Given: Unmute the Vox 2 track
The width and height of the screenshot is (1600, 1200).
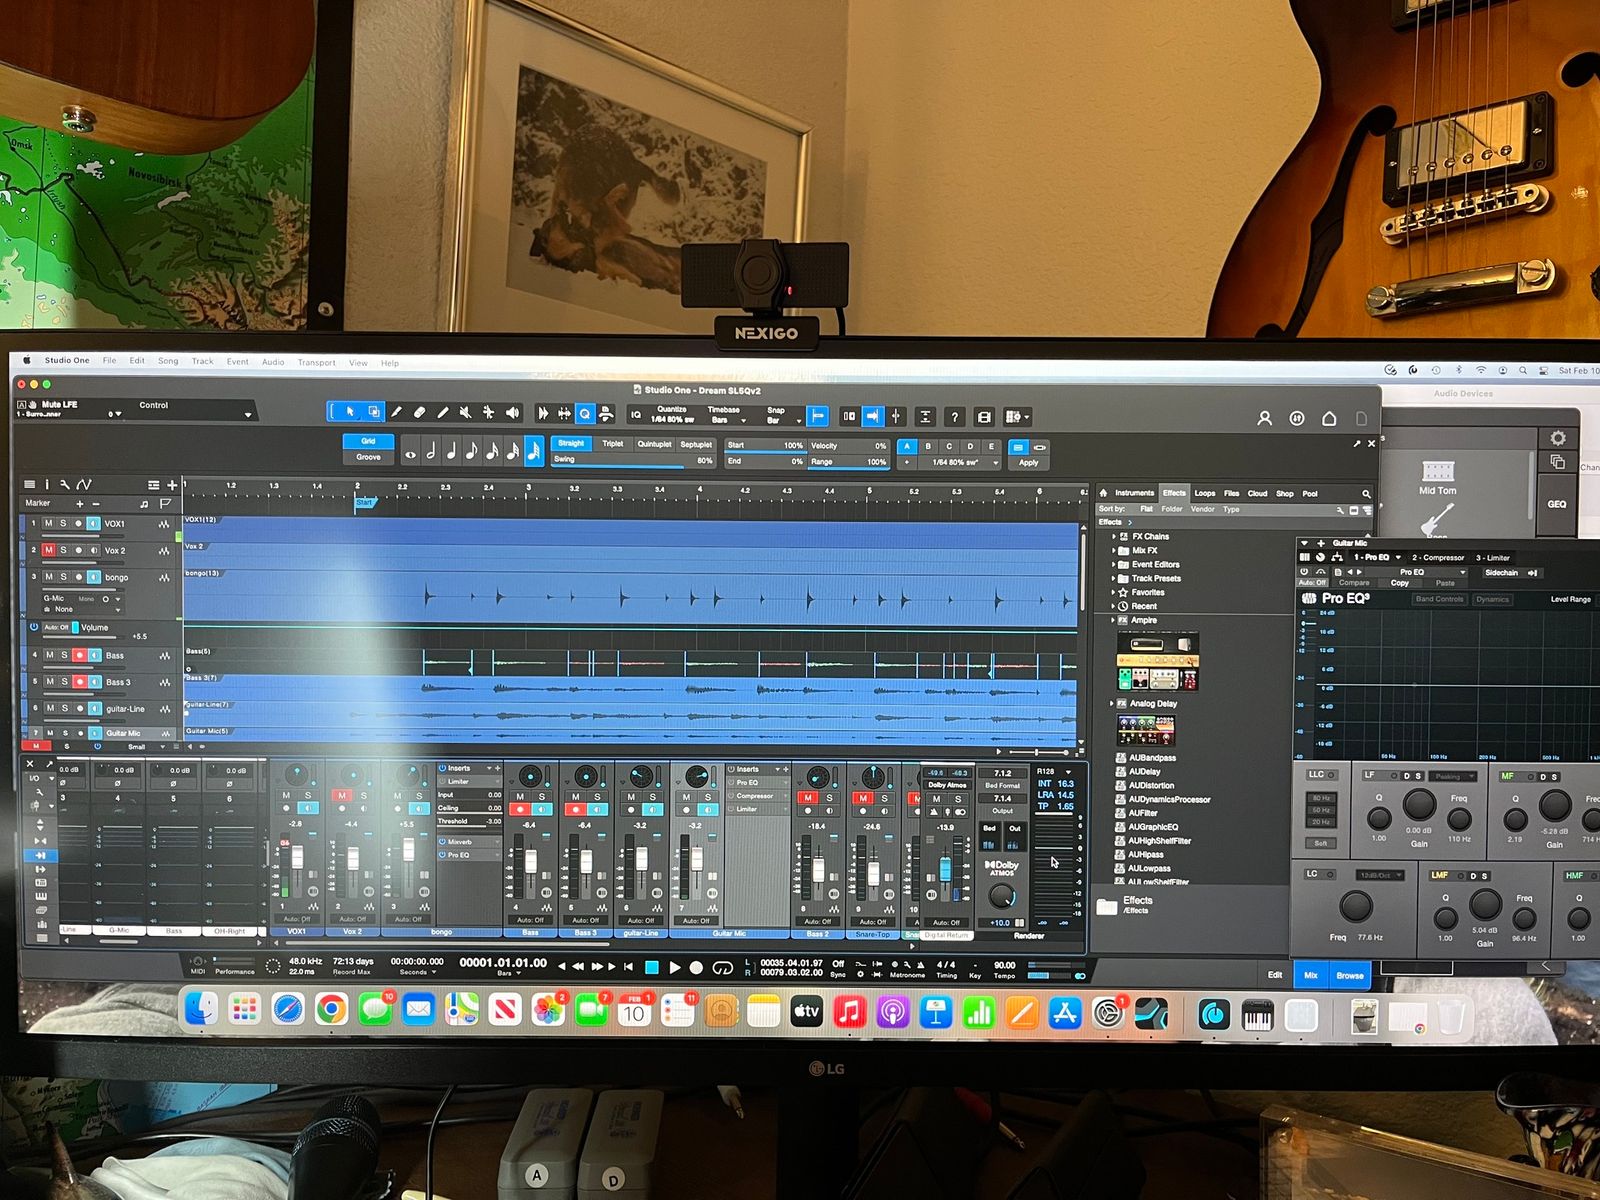Looking at the screenshot, I should 48,550.
